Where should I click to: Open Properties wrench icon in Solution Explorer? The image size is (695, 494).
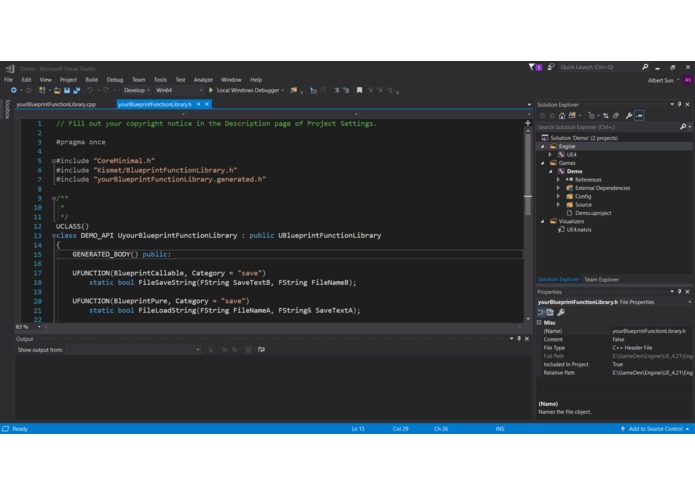[x=629, y=116]
